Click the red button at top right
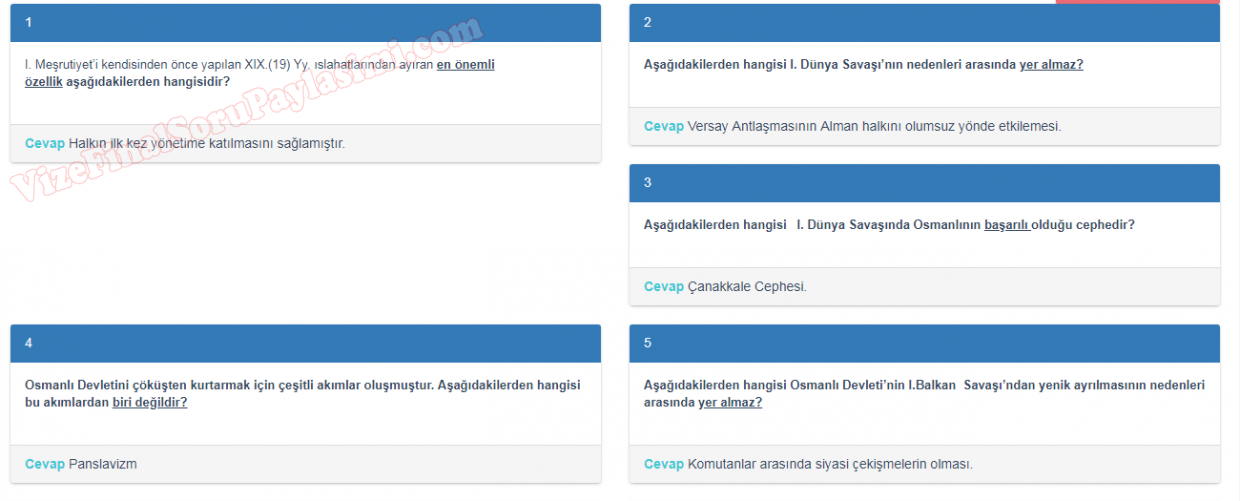 1137,2
